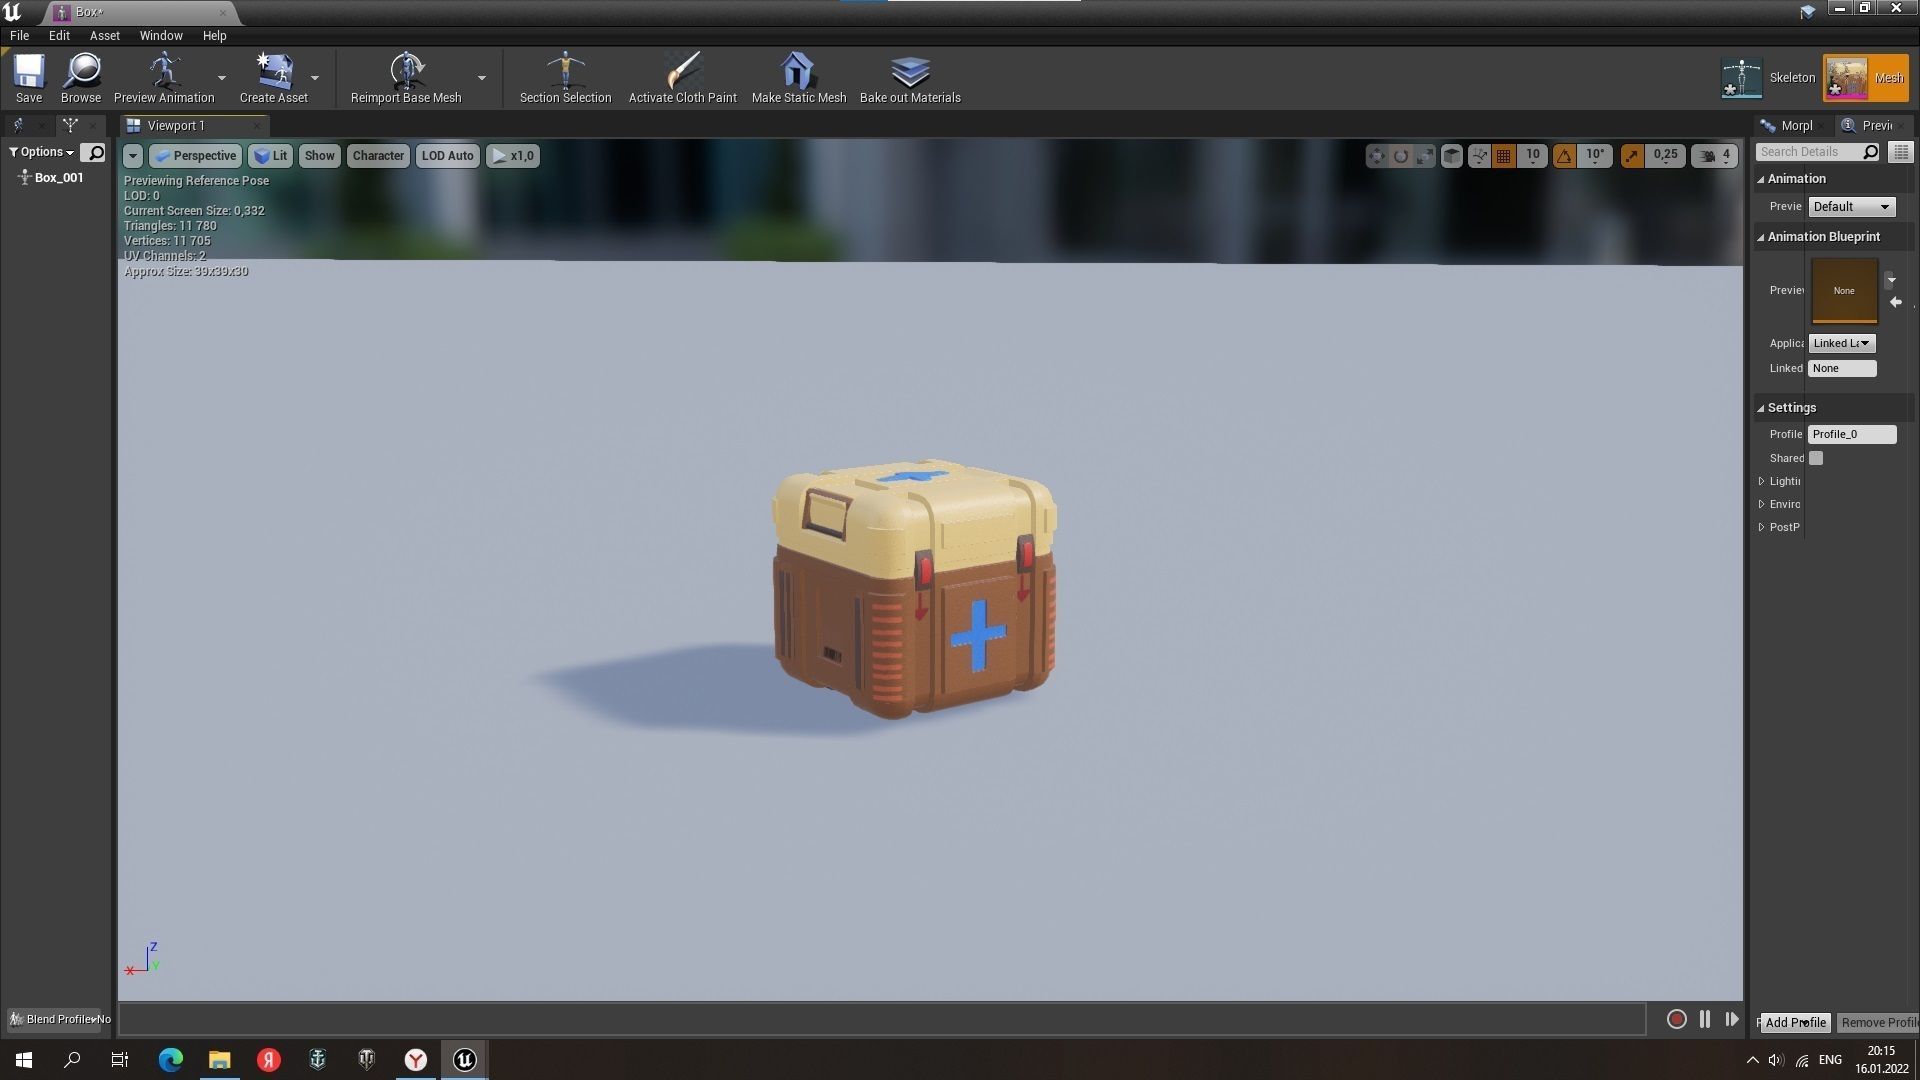Click the Character viewport button
Viewport: 1920px width, 1080px height.
click(378, 156)
